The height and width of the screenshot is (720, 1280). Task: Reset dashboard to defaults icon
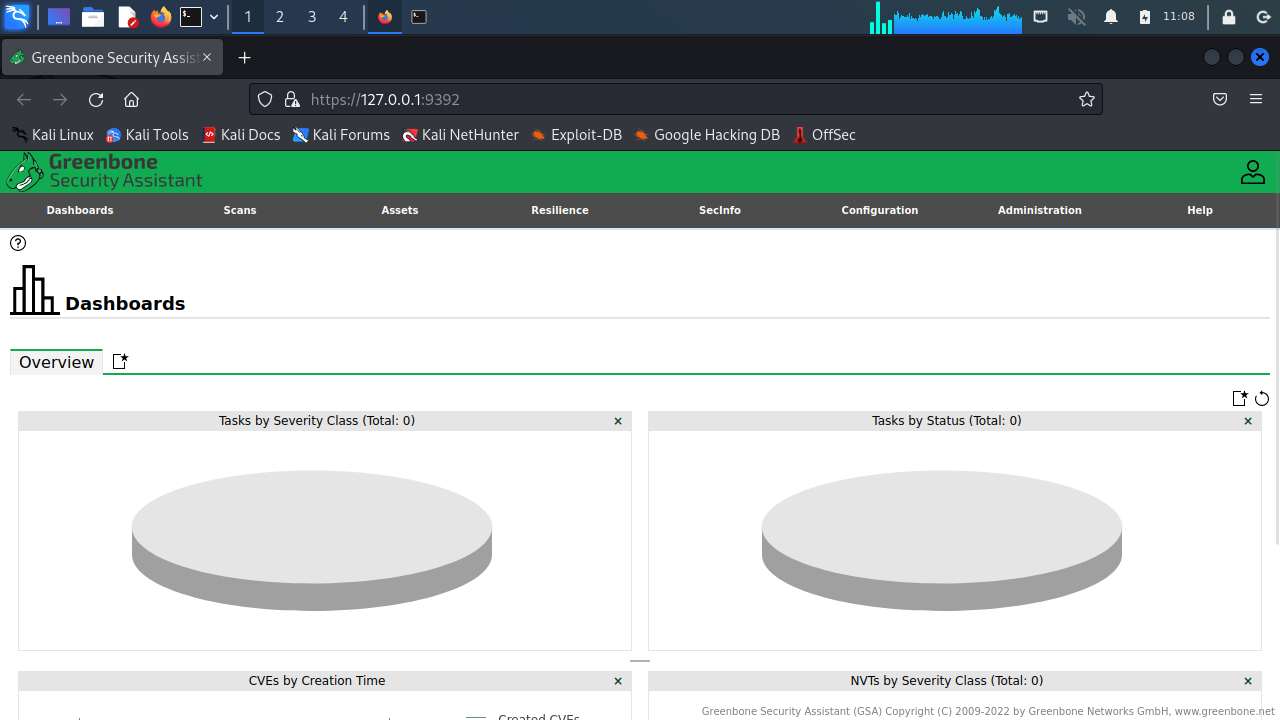(x=1262, y=398)
